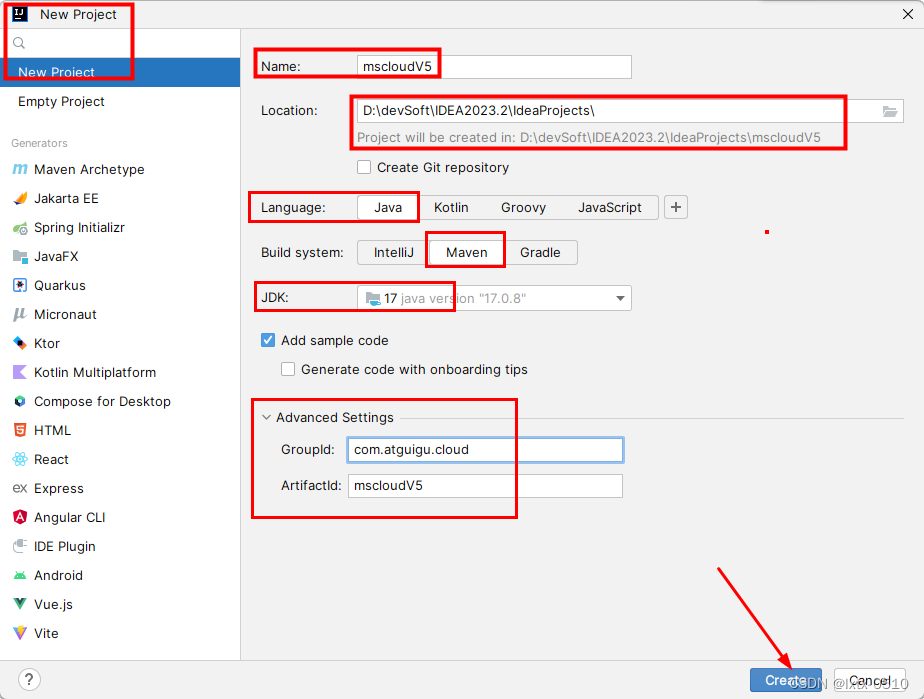The image size is (924, 699).
Task: Click the React atom icon
Action: 20,459
